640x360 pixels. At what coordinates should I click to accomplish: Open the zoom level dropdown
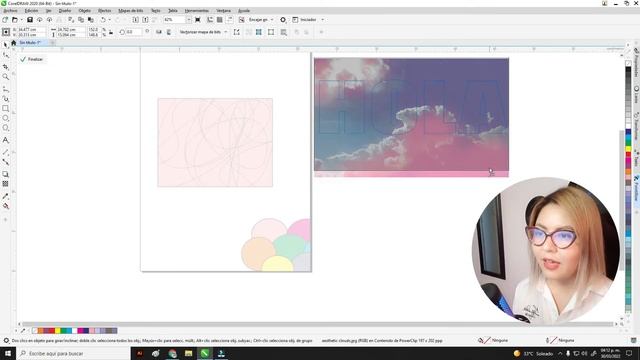point(188,20)
